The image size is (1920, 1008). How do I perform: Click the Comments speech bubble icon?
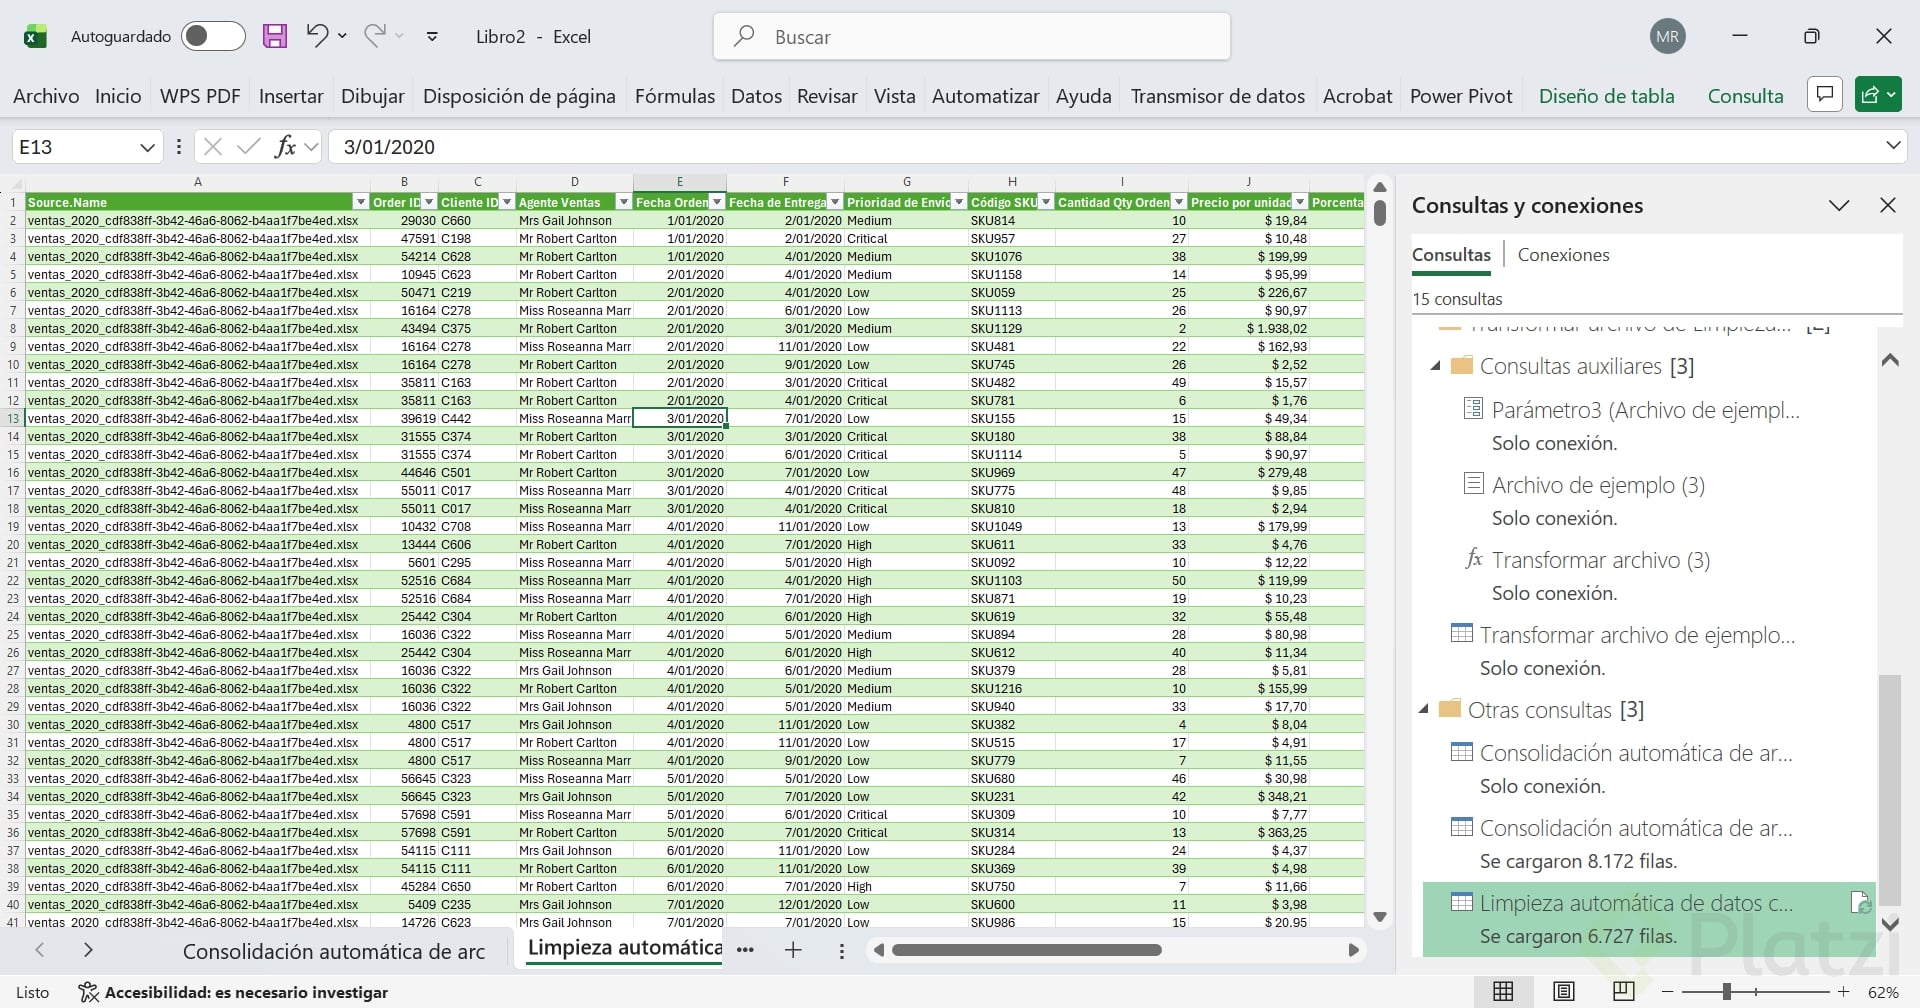pos(1824,95)
